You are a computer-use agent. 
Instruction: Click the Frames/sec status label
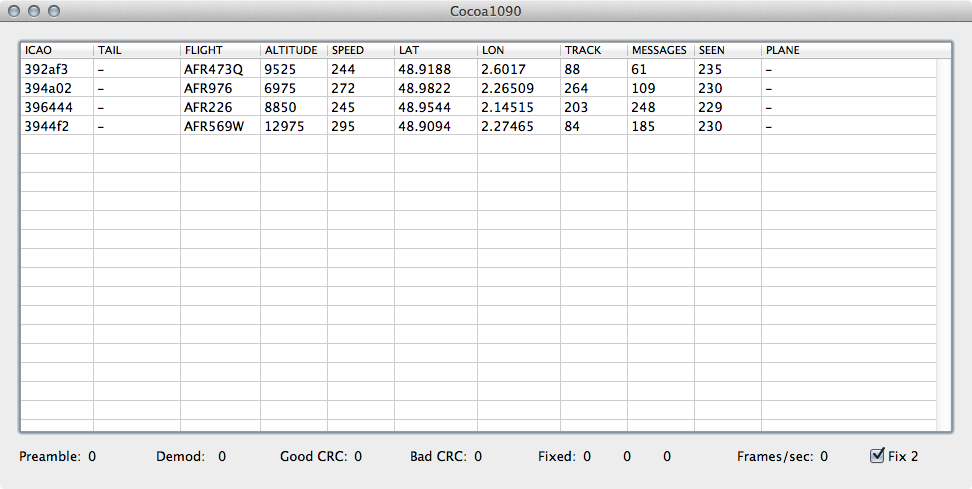pos(775,457)
